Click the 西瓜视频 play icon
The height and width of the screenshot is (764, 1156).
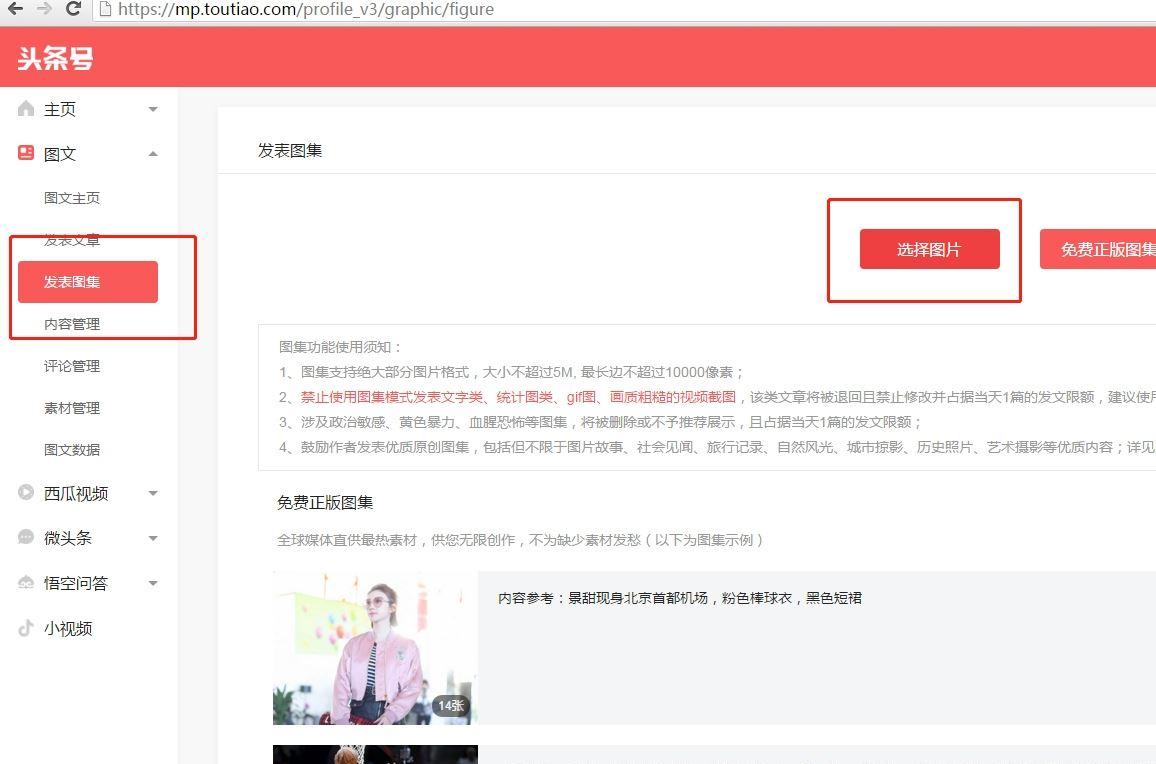pos(26,492)
